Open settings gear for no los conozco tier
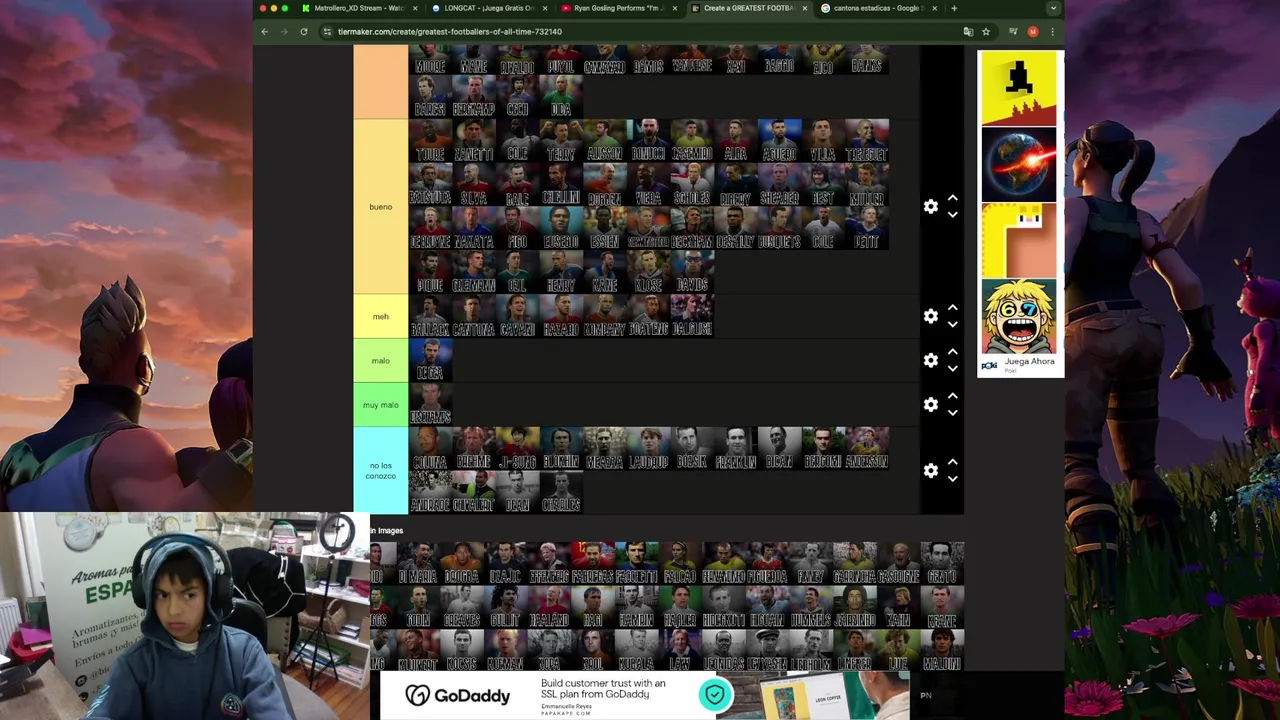This screenshot has width=1280, height=720. (x=931, y=470)
